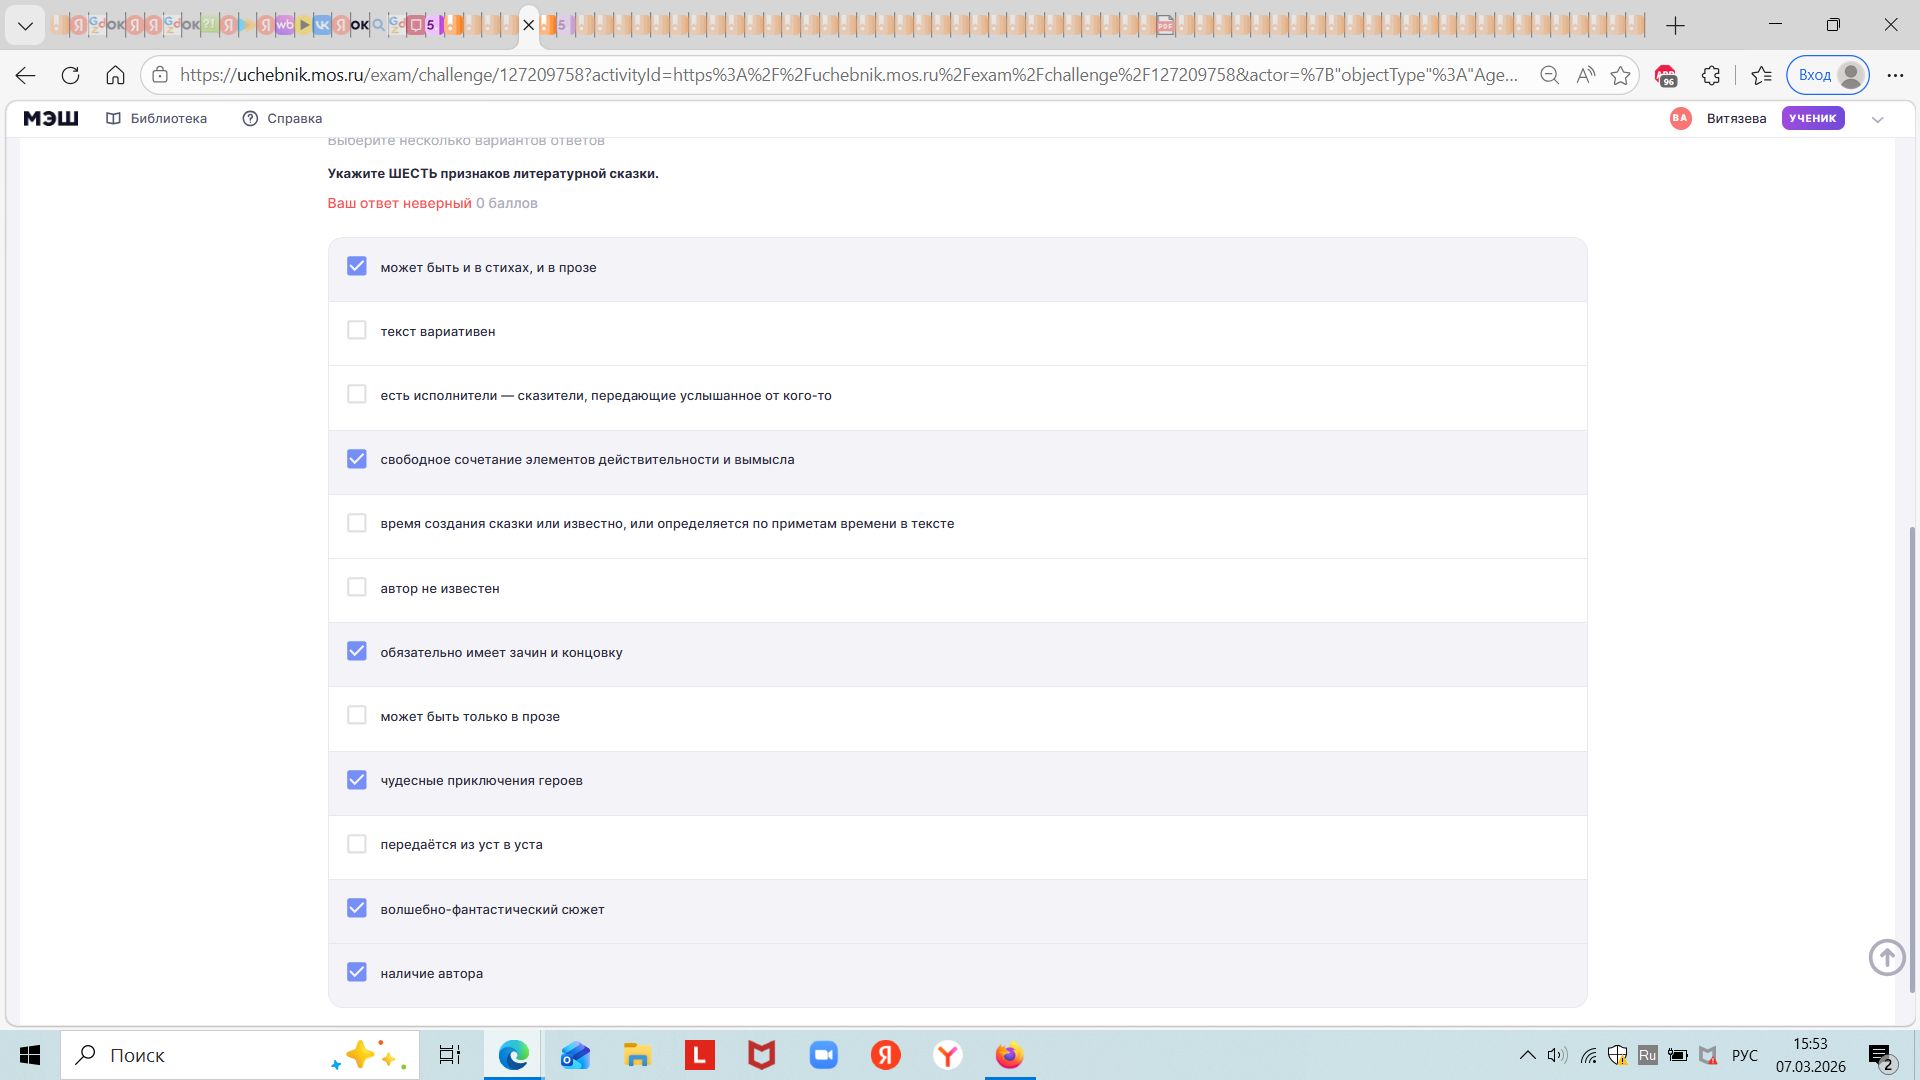
Task: Click the page vertical scrollbar
Action: tap(1913, 760)
